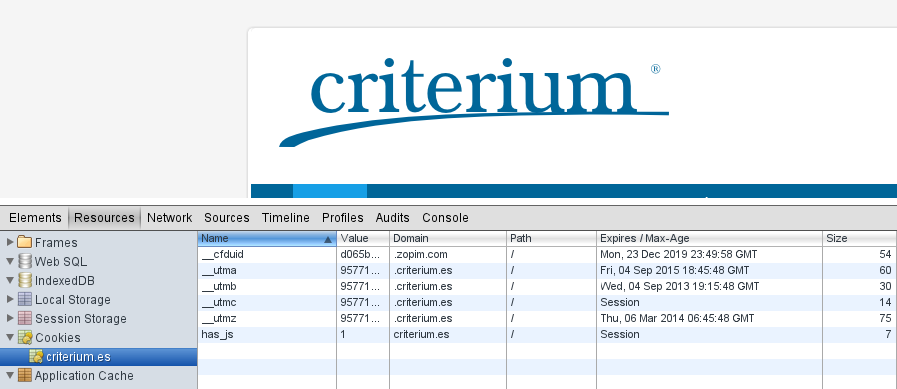Image resolution: width=897 pixels, height=389 pixels.
Task: Select the has_js cookie row
Action: [x=547, y=334]
